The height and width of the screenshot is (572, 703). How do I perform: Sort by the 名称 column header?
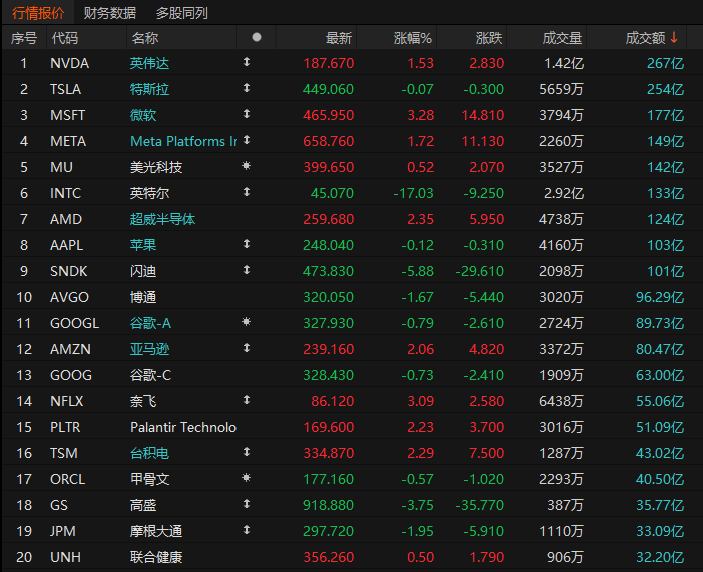(144, 38)
